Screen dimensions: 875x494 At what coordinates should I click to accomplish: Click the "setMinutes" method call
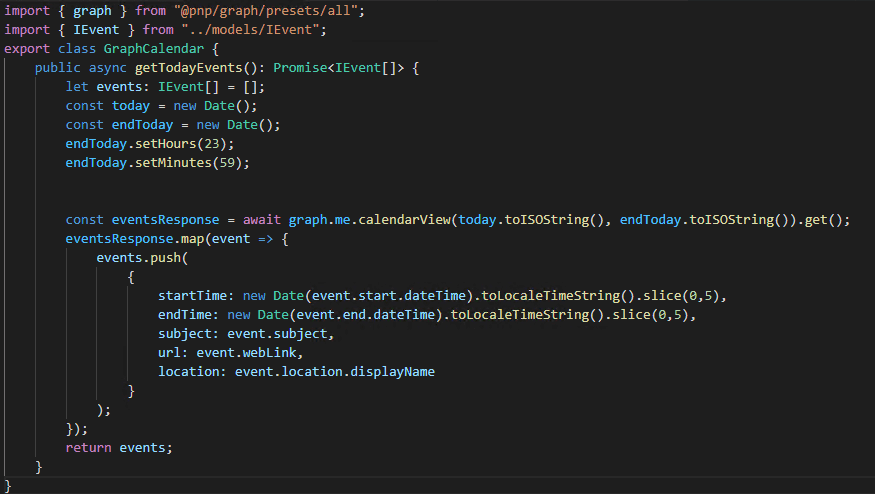click(174, 162)
